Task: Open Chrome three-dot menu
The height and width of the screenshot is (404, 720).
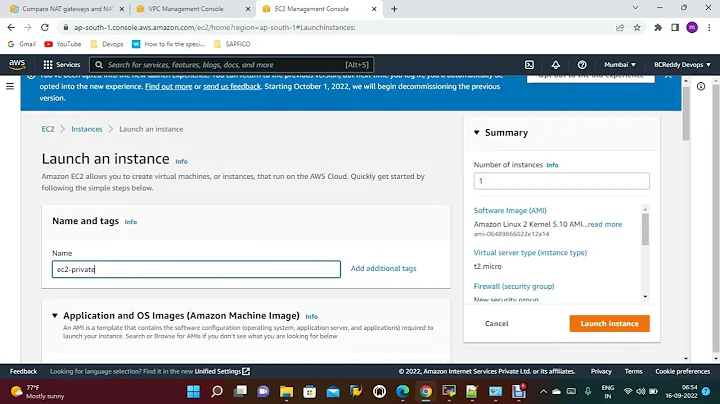Action: tap(709, 28)
